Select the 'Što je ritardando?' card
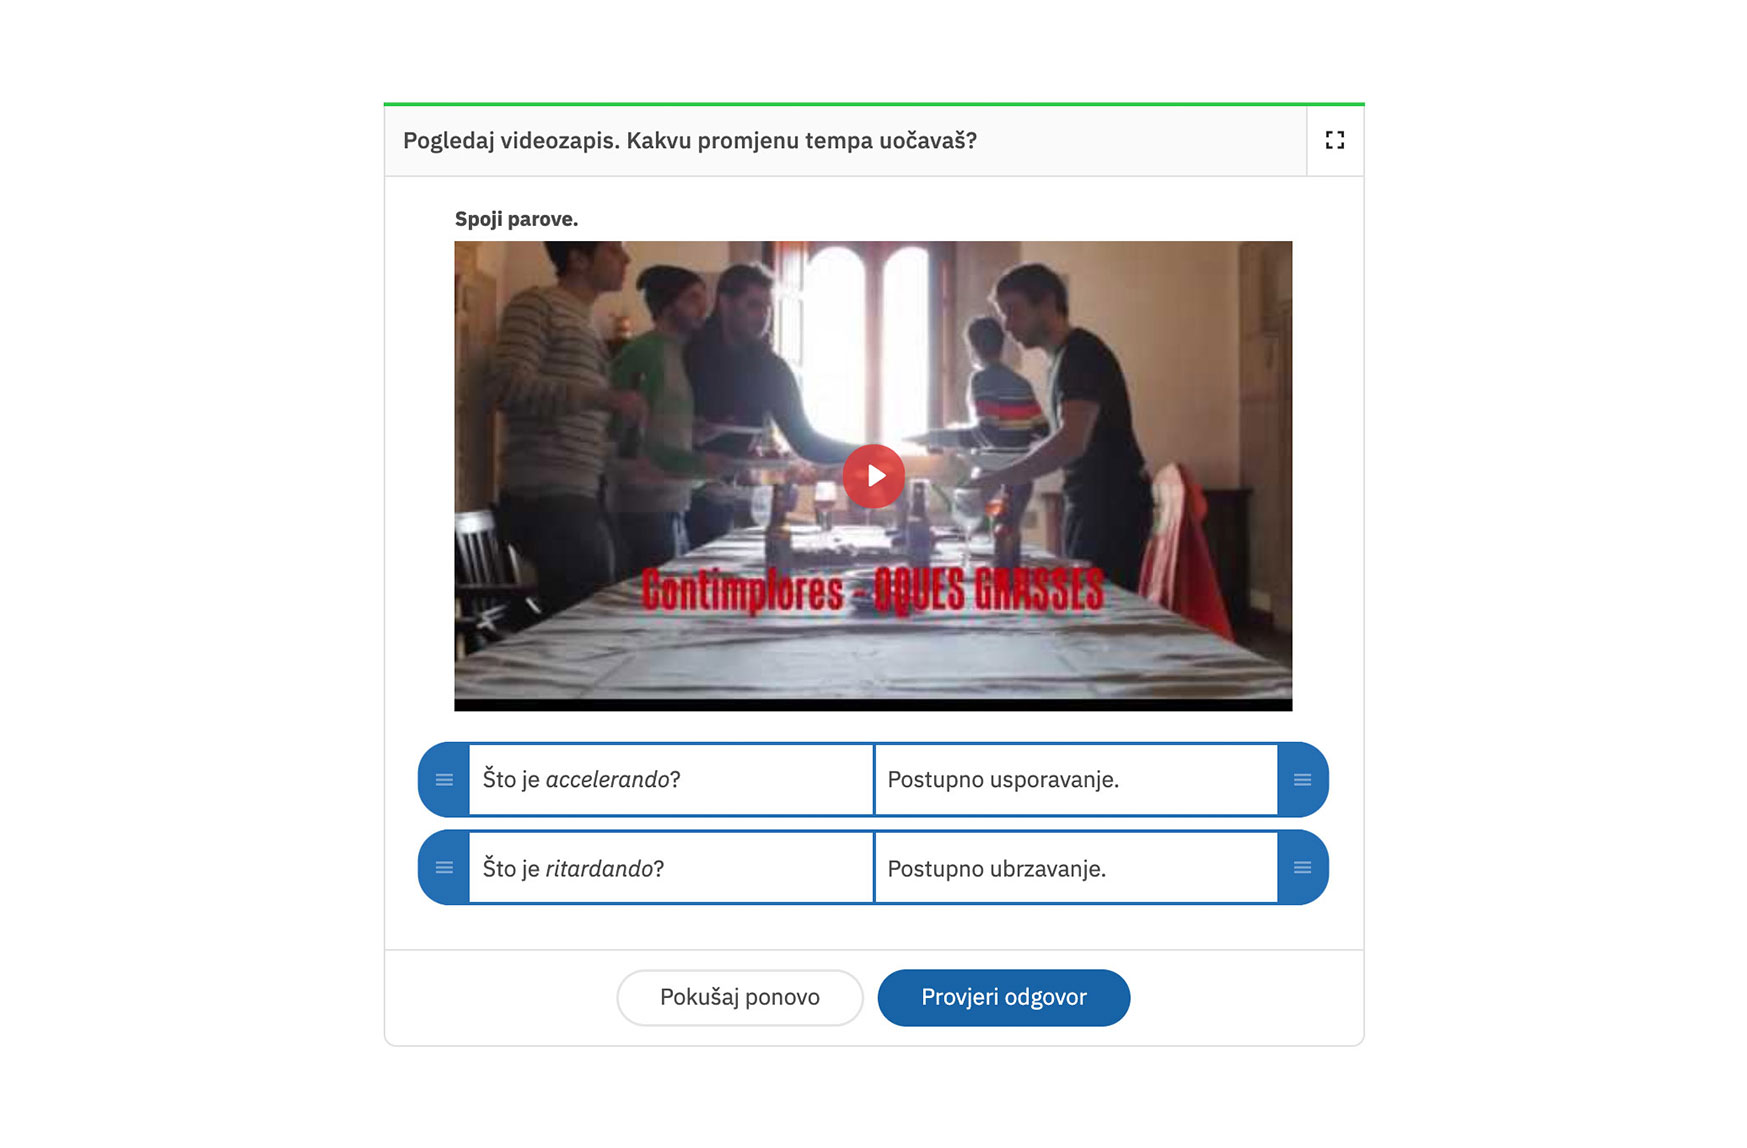This screenshot has width=1747, height=1148. [671, 868]
